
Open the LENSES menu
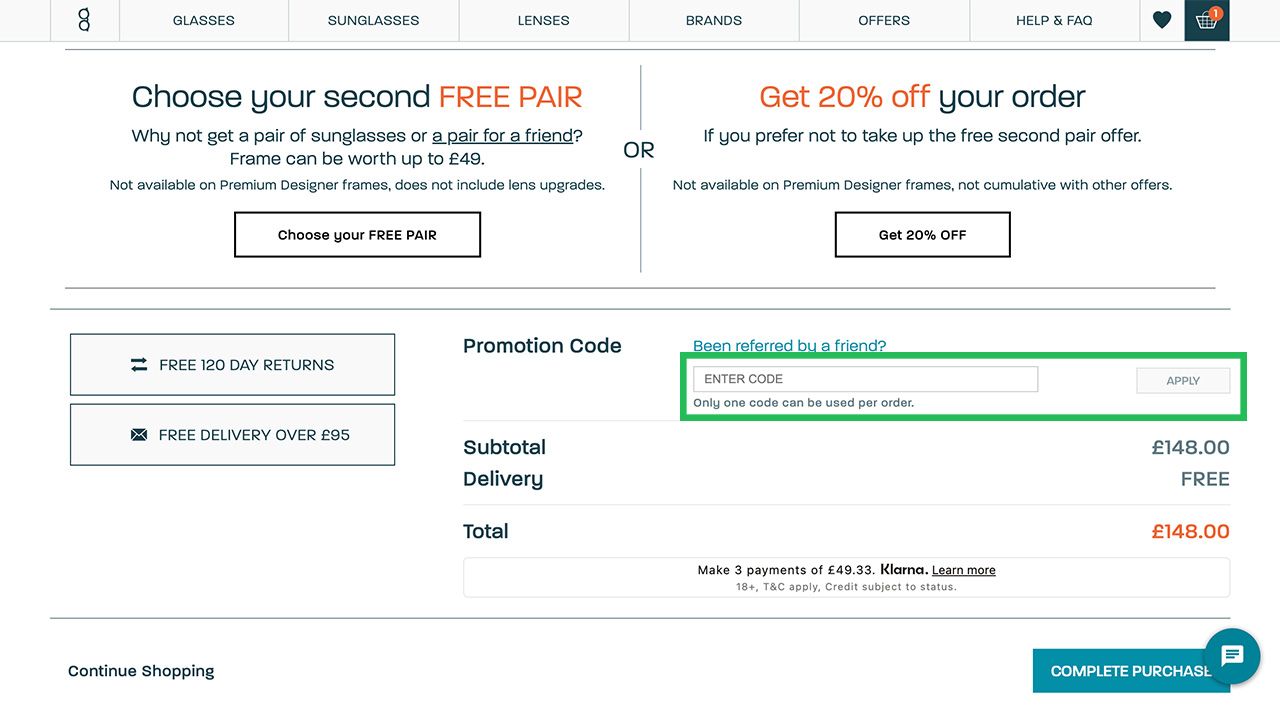pyautogui.click(x=543, y=20)
